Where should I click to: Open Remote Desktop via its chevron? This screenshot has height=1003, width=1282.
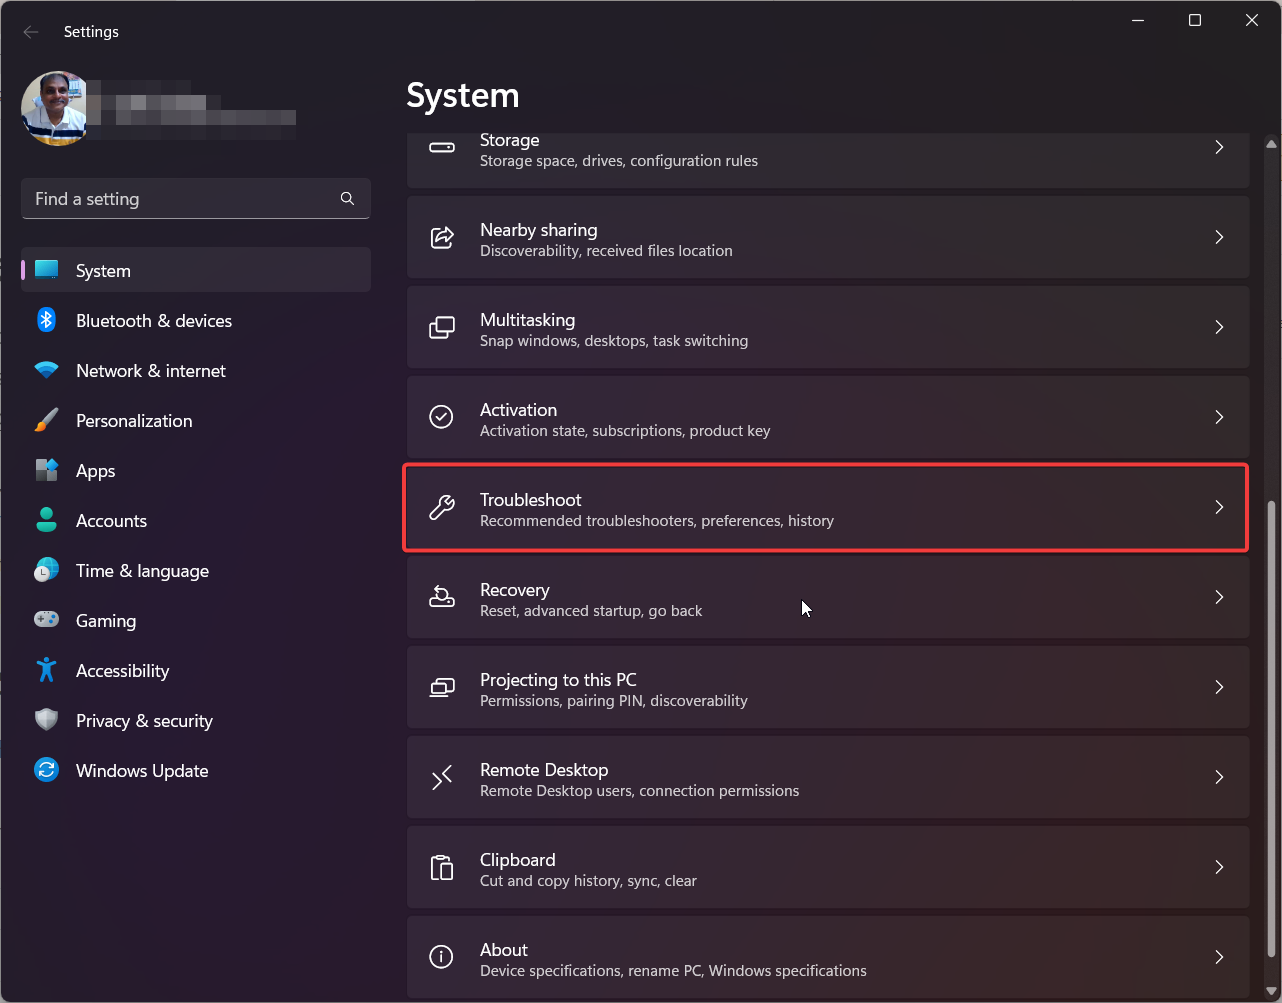click(1219, 777)
